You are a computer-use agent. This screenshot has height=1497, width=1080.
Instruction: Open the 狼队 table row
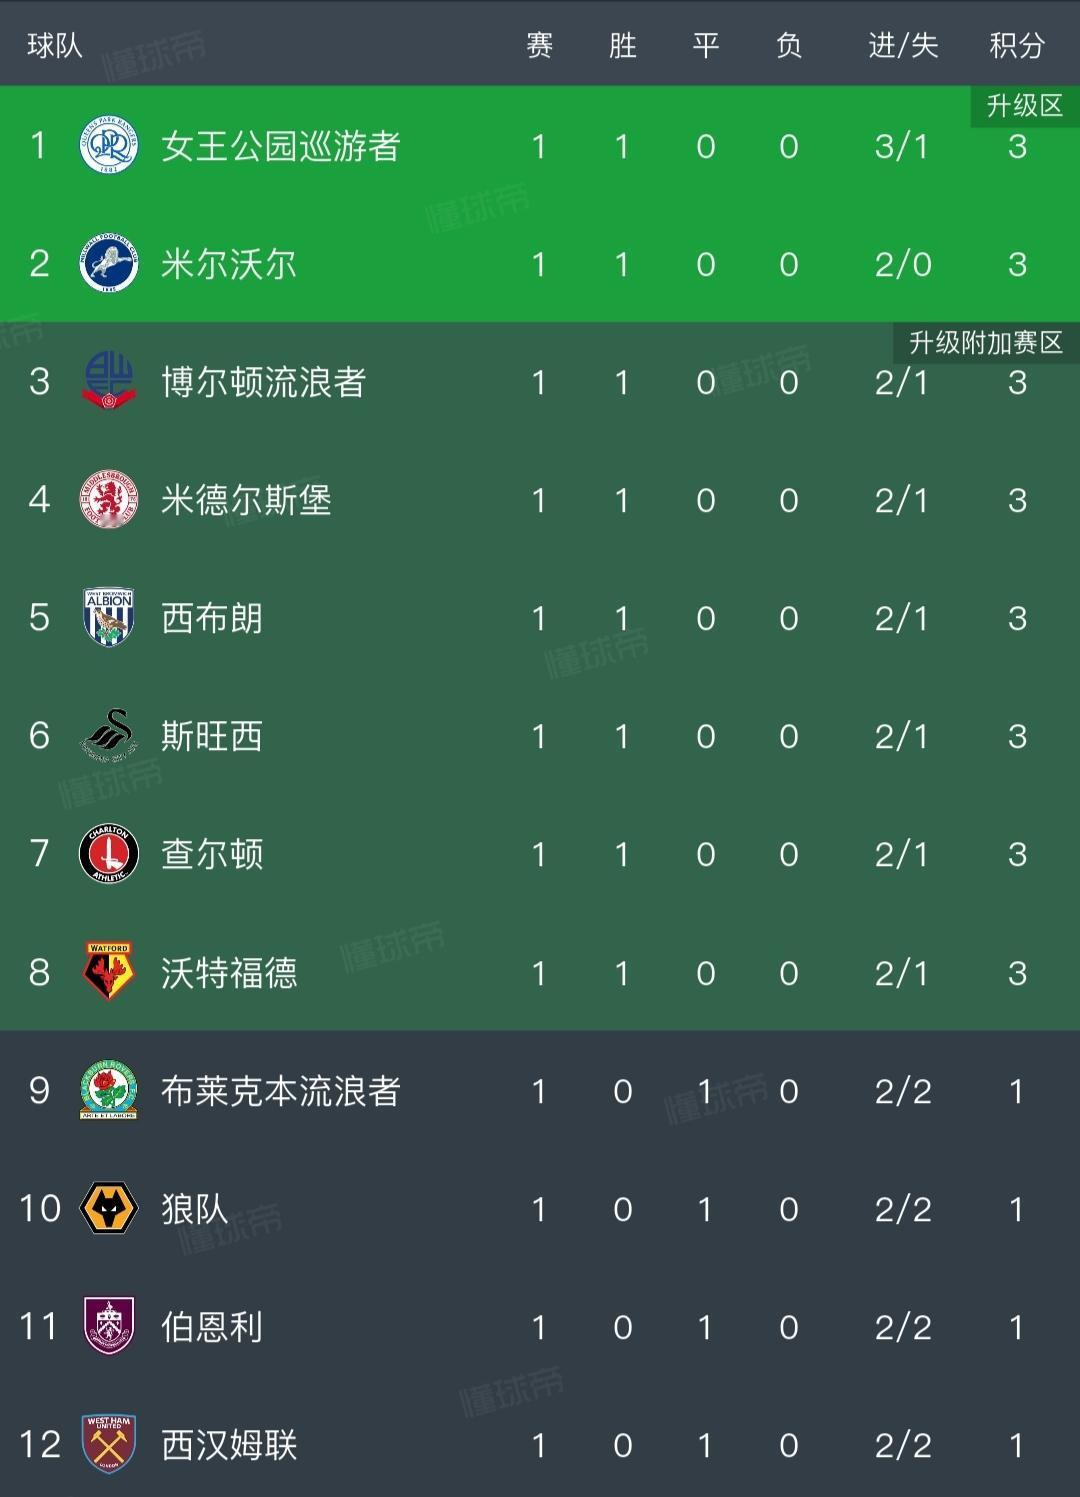pyautogui.click(x=540, y=1208)
